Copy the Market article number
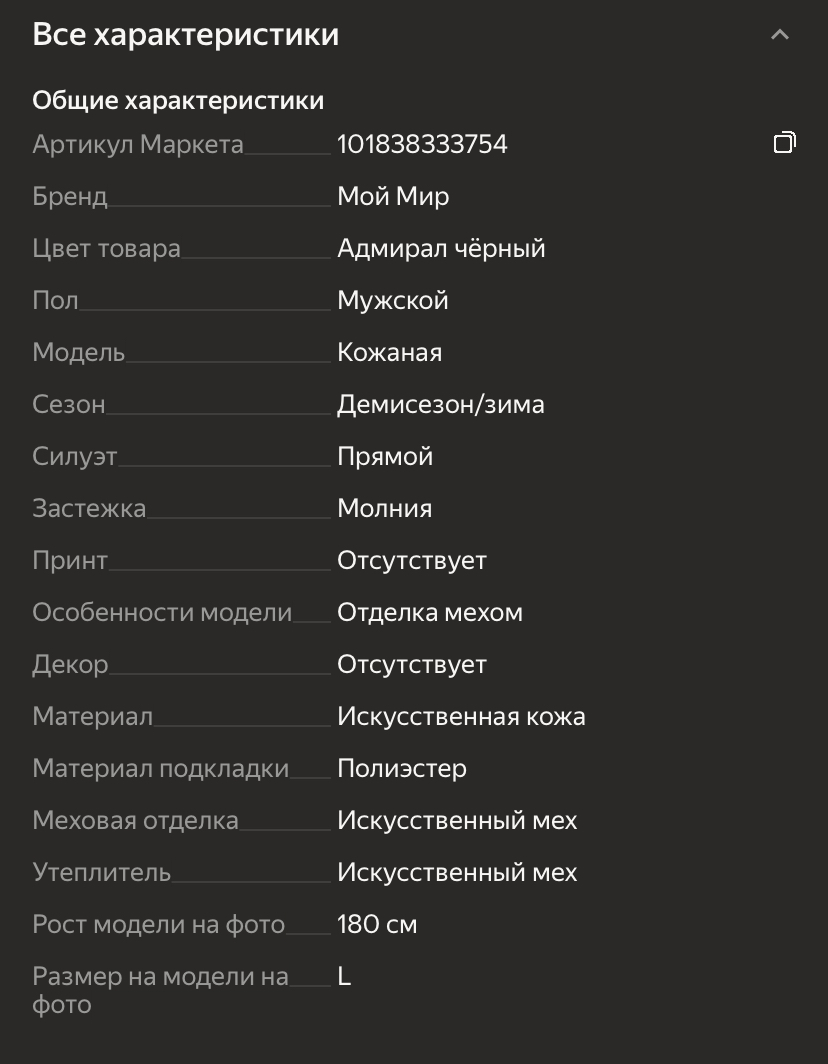 (x=784, y=144)
